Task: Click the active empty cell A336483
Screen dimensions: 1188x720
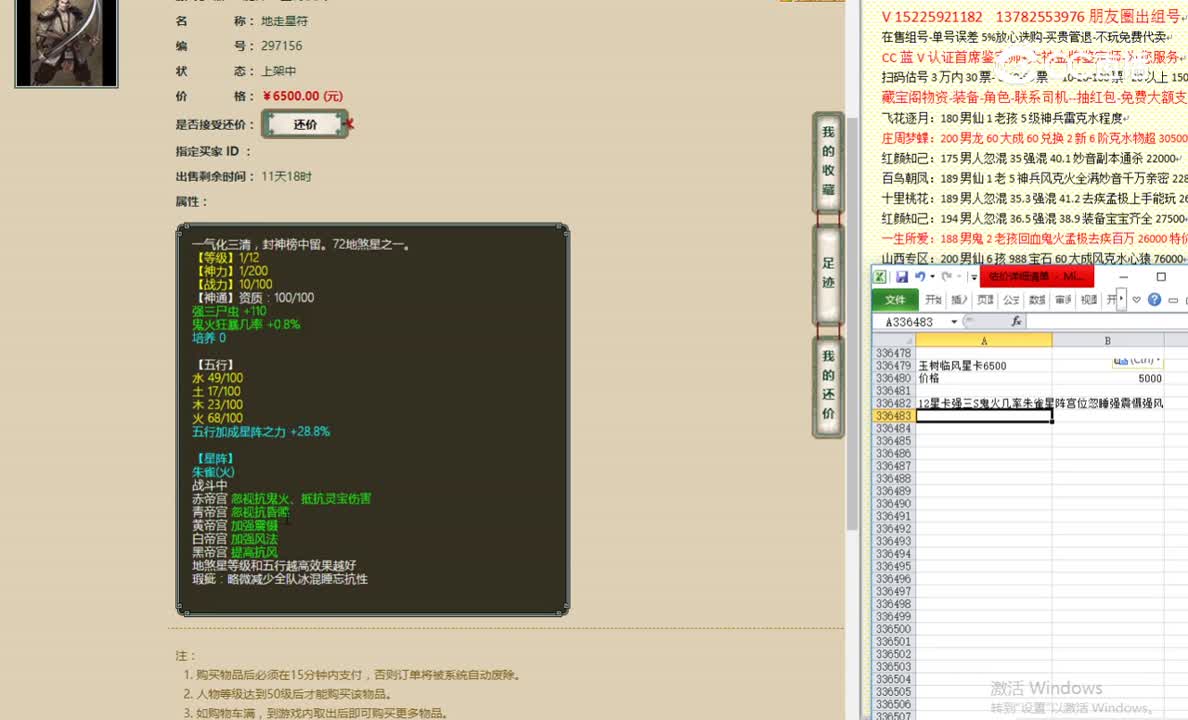Action: click(983, 415)
